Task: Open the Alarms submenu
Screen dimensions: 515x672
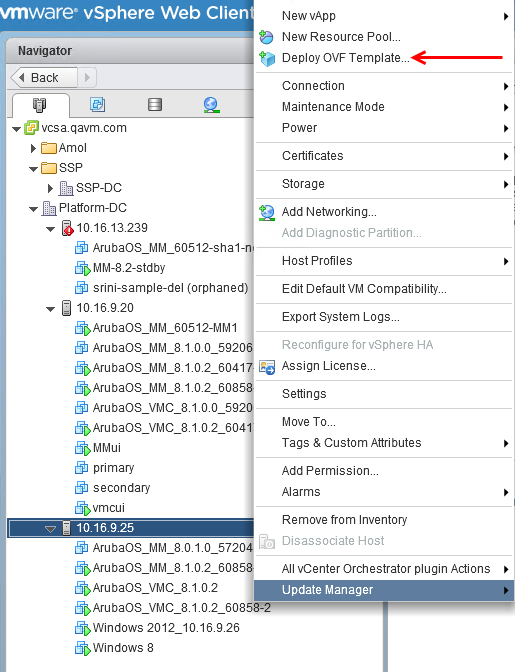Action: 384,492
